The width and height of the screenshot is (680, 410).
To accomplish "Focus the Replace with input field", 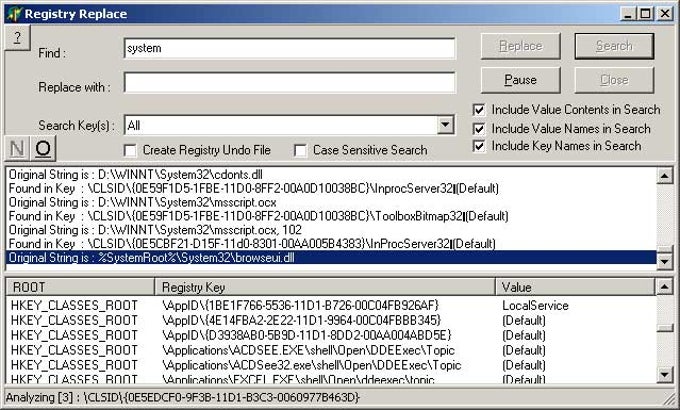I will (289, 83).
